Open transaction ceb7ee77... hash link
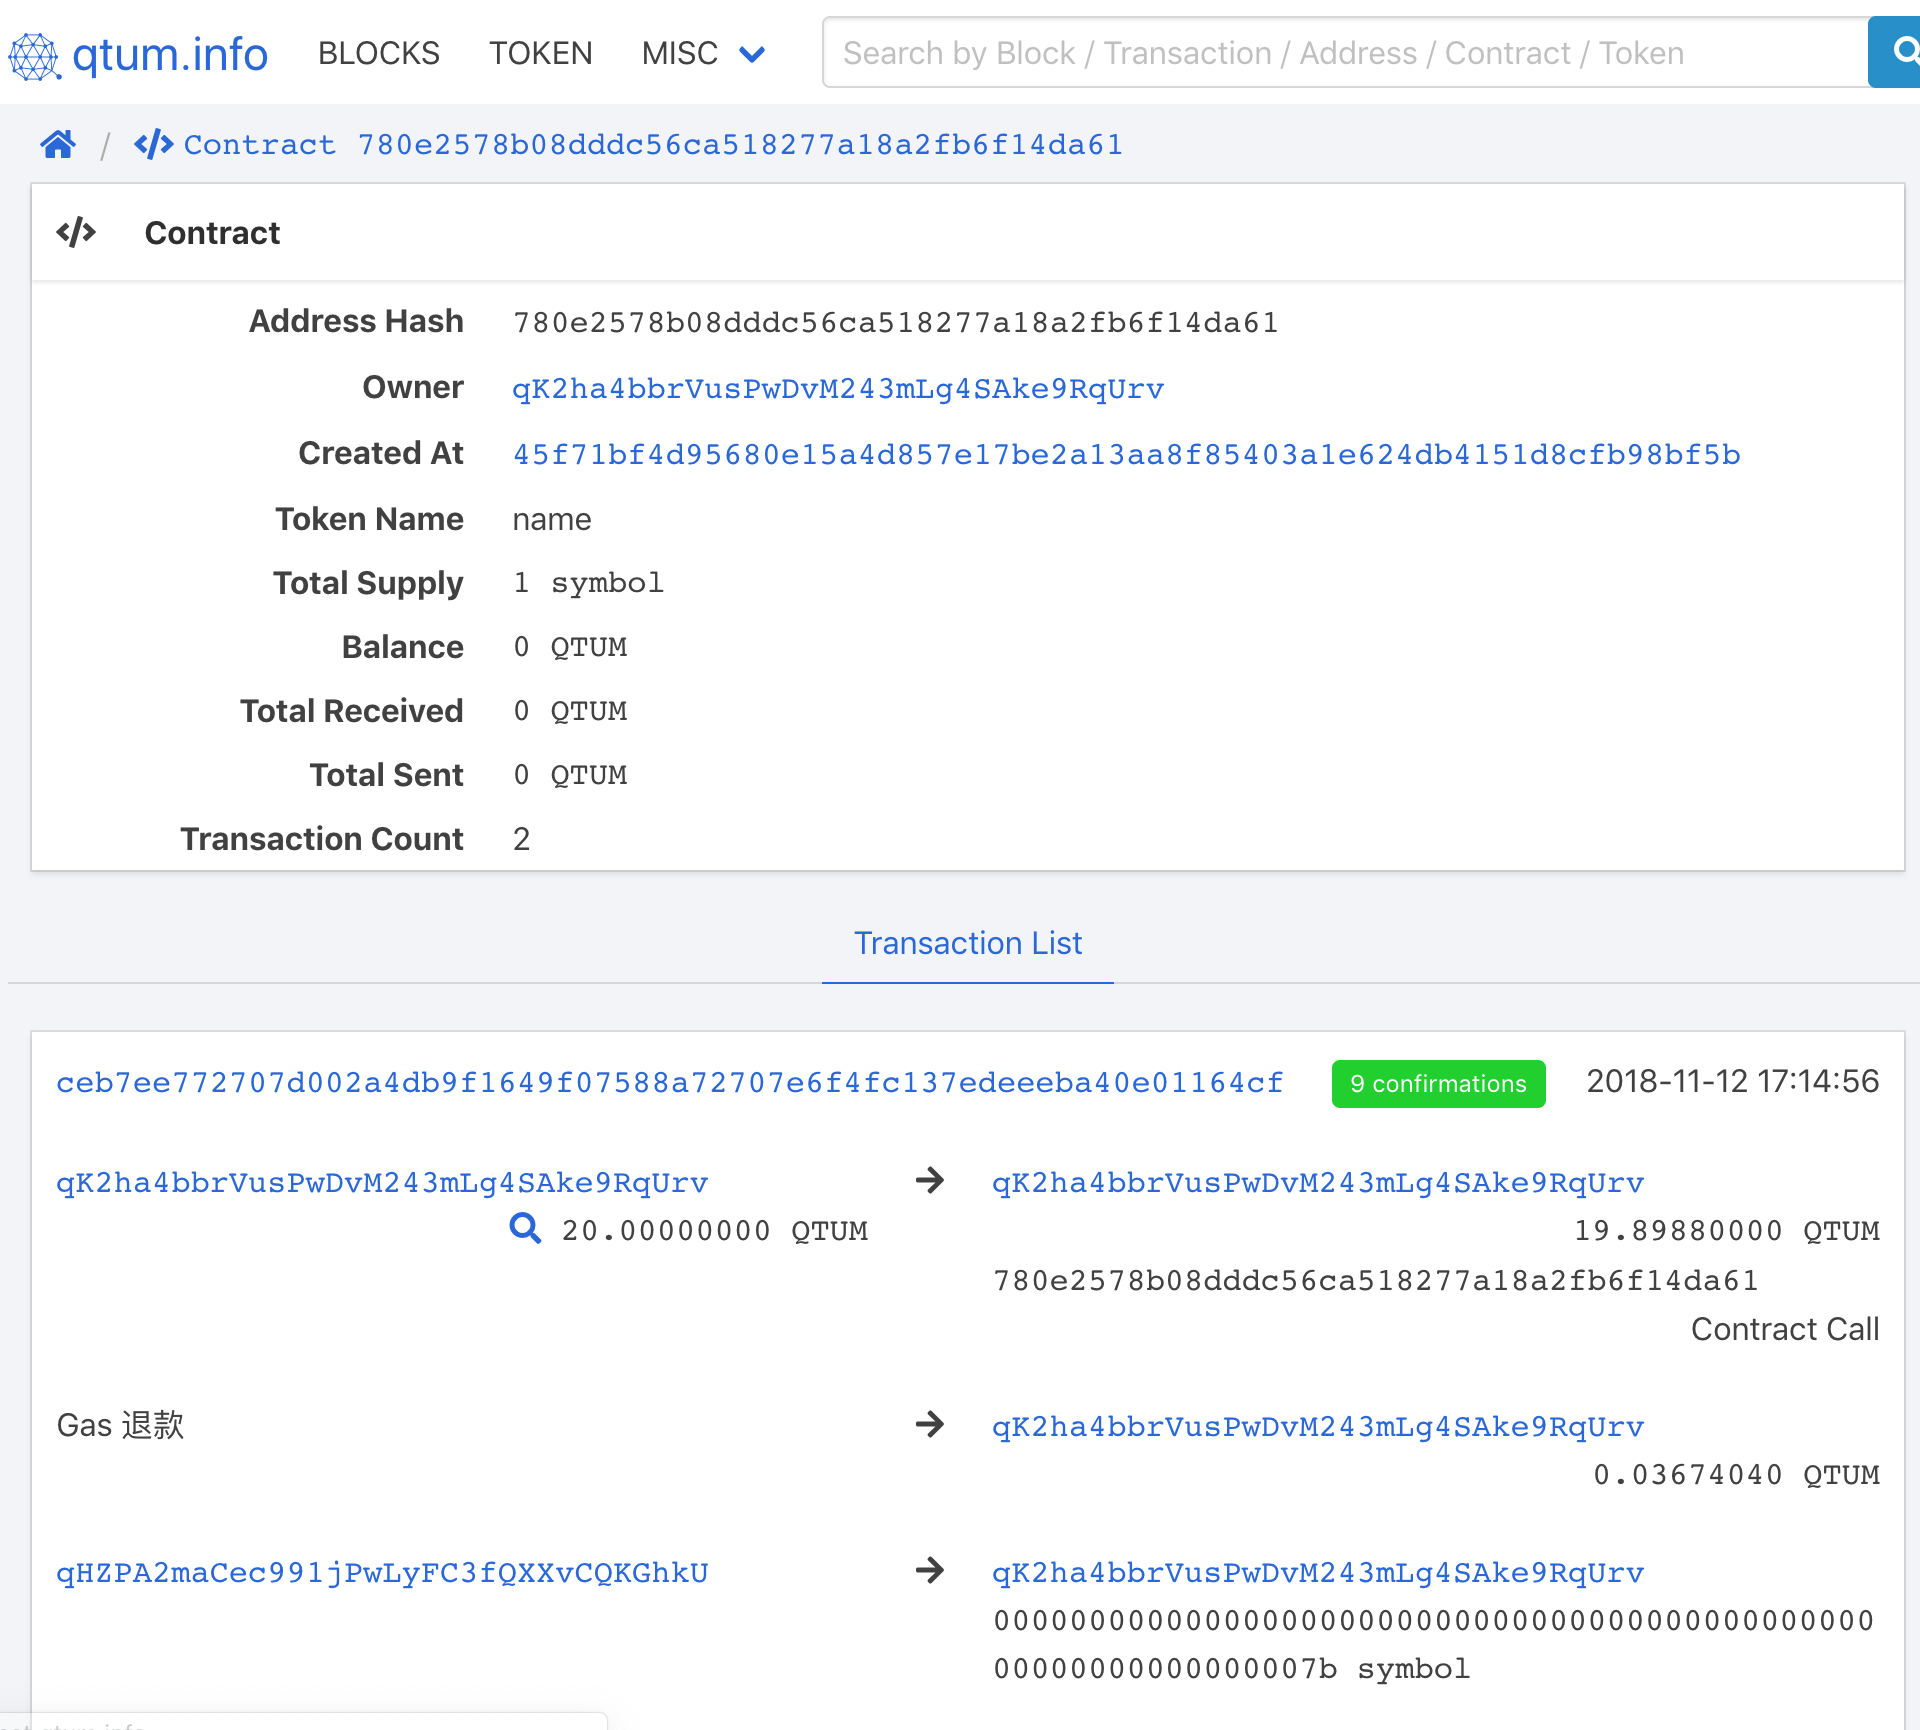1920x1730 pixels. tap(669, 1082)
